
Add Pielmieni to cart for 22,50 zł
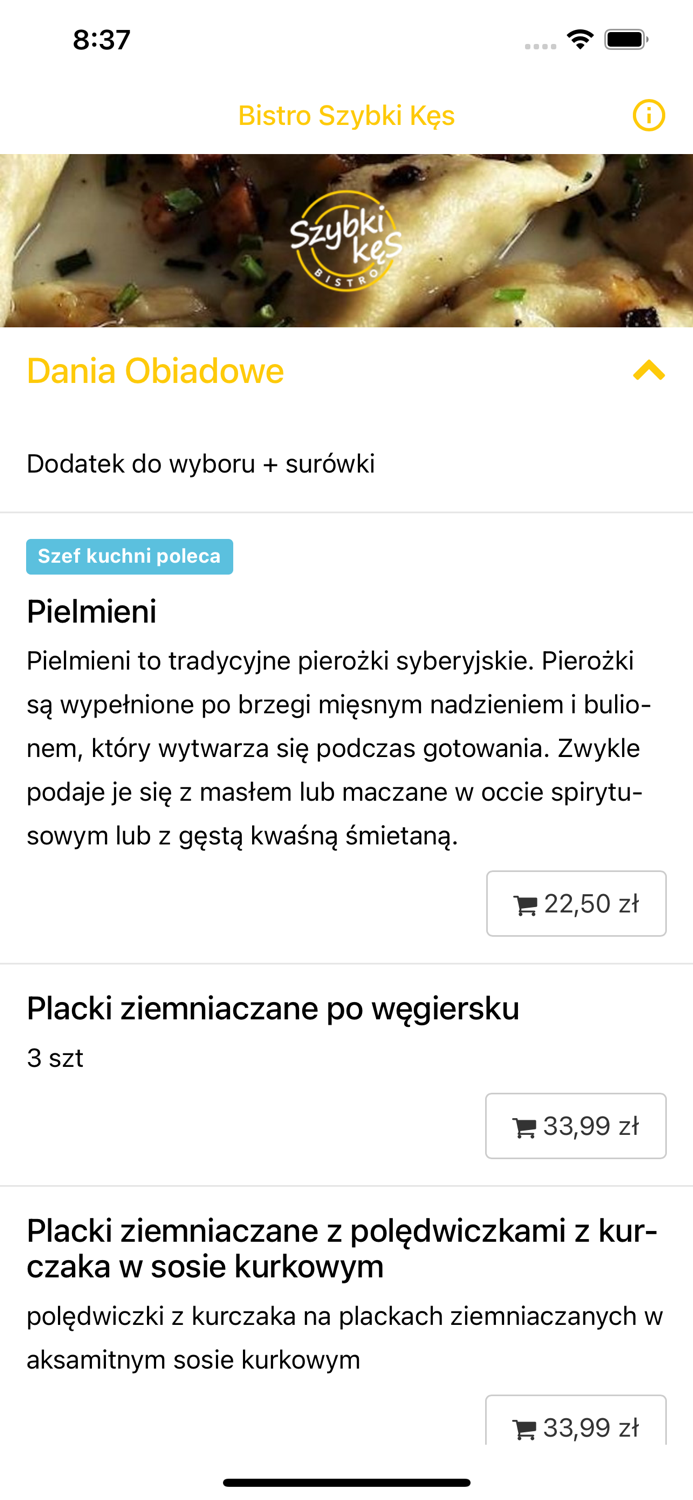(576, 903)
